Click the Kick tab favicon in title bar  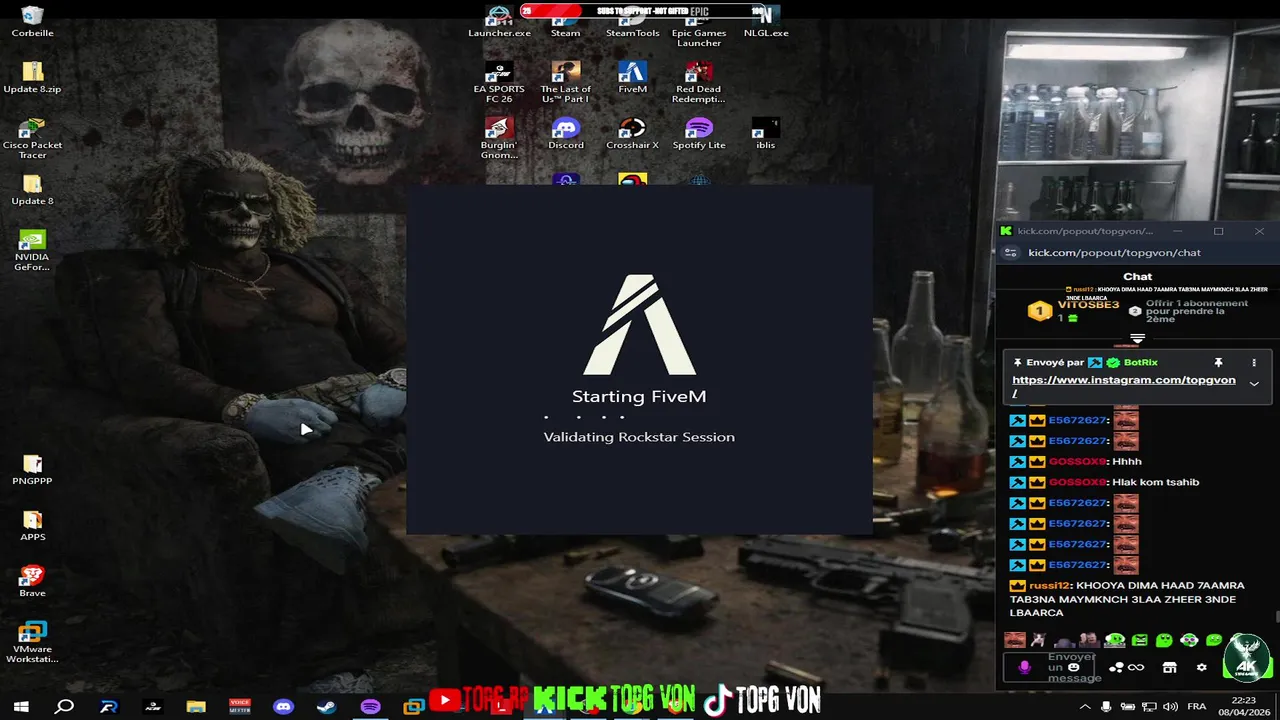[x=1006, y=231]
